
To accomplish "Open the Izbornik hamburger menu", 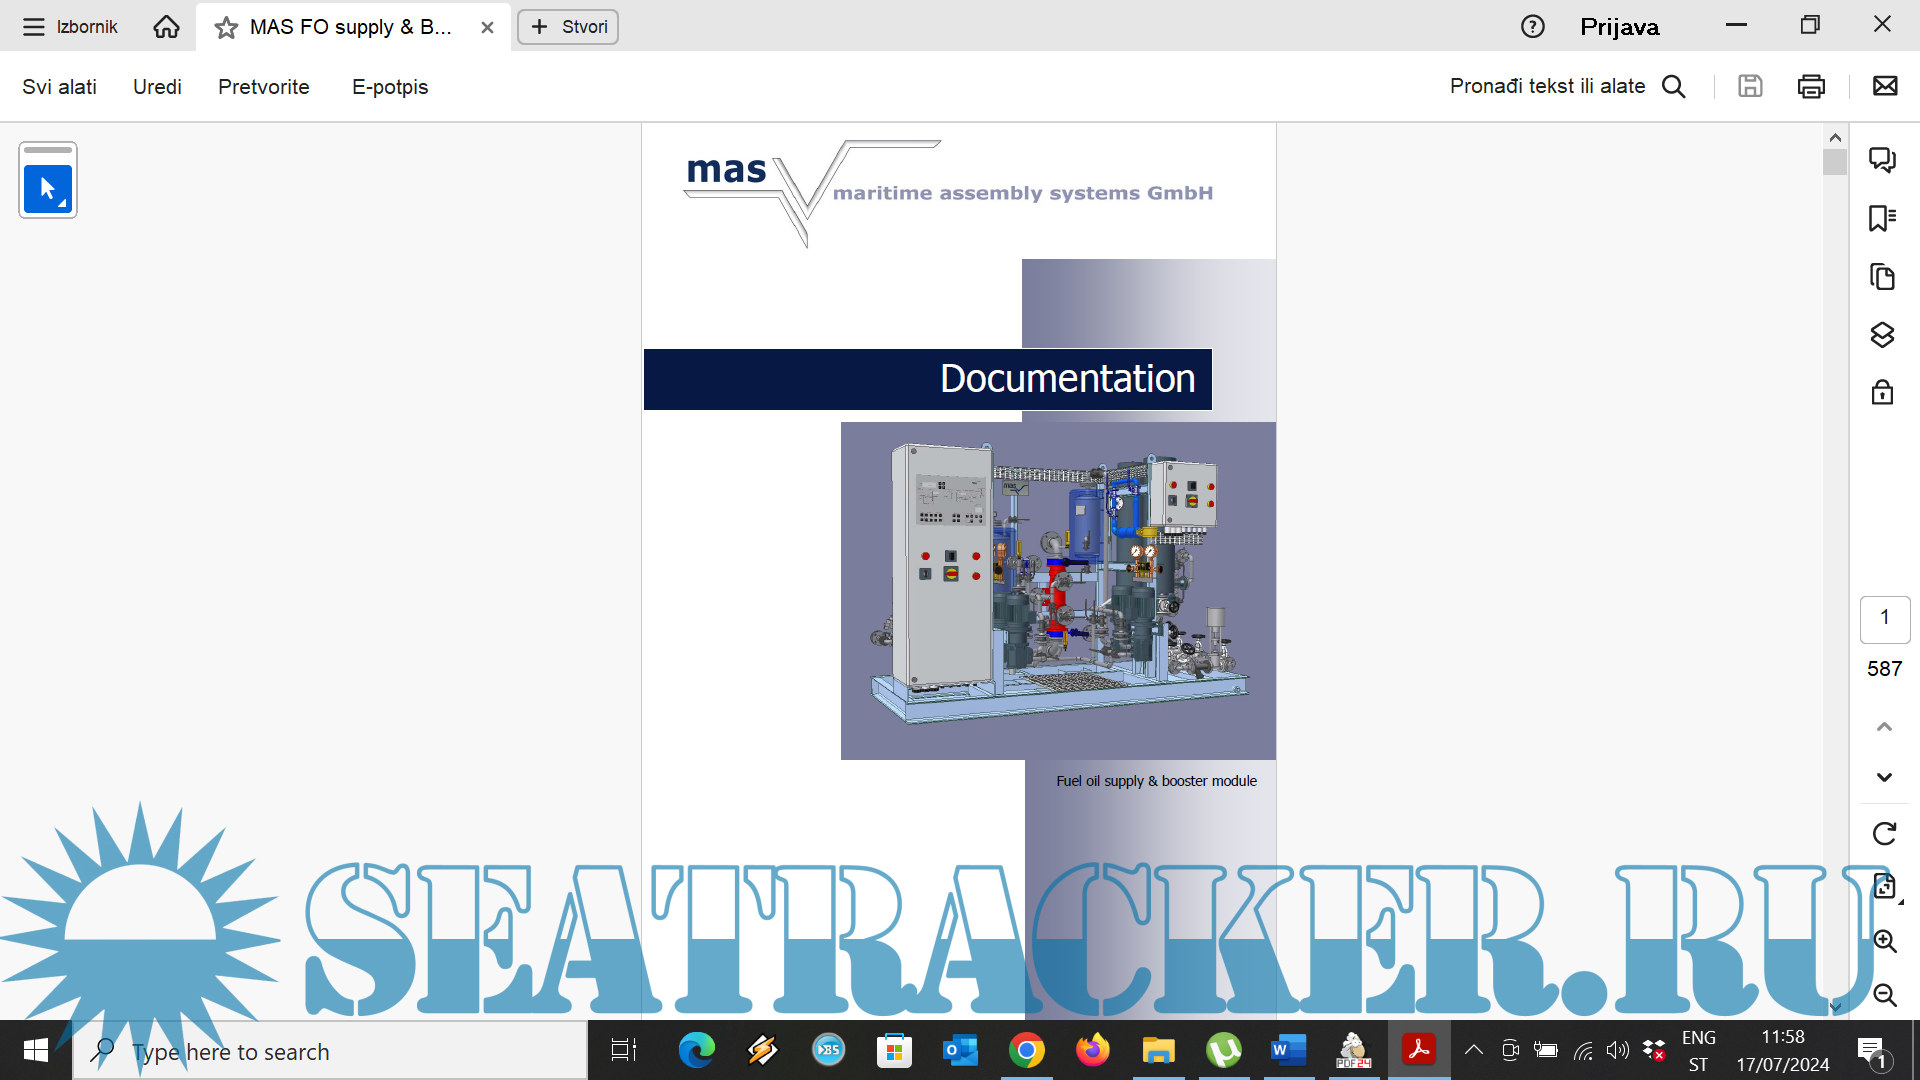I will click(x=34, y=27).
